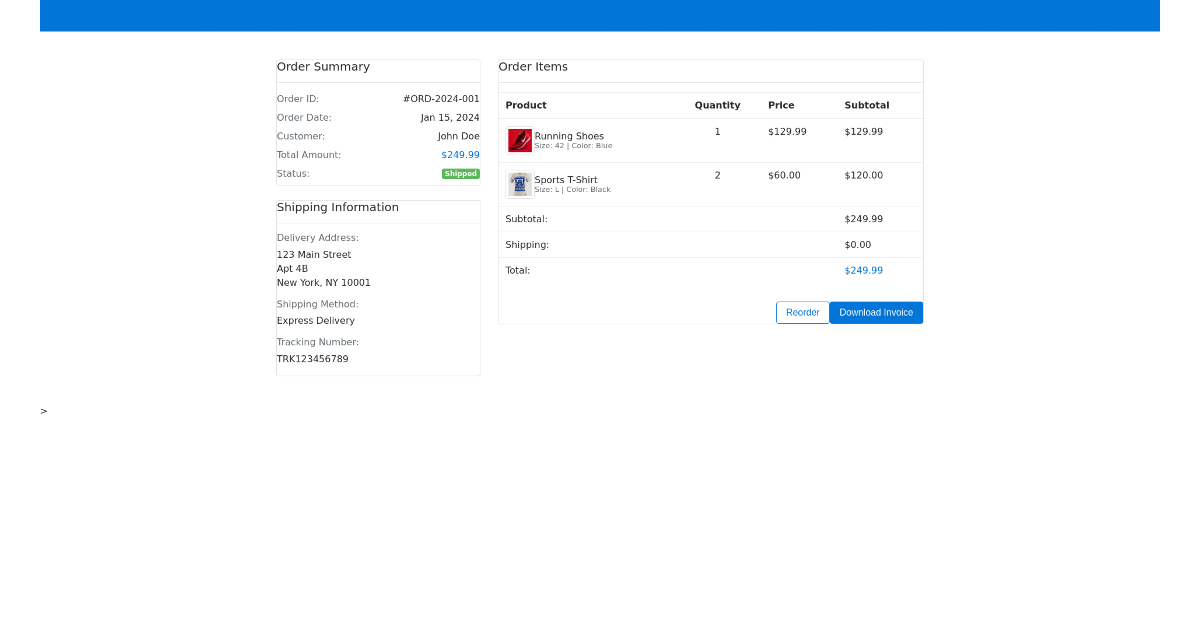Click the tracking number TRK123456789

click(x=312, y=358)
